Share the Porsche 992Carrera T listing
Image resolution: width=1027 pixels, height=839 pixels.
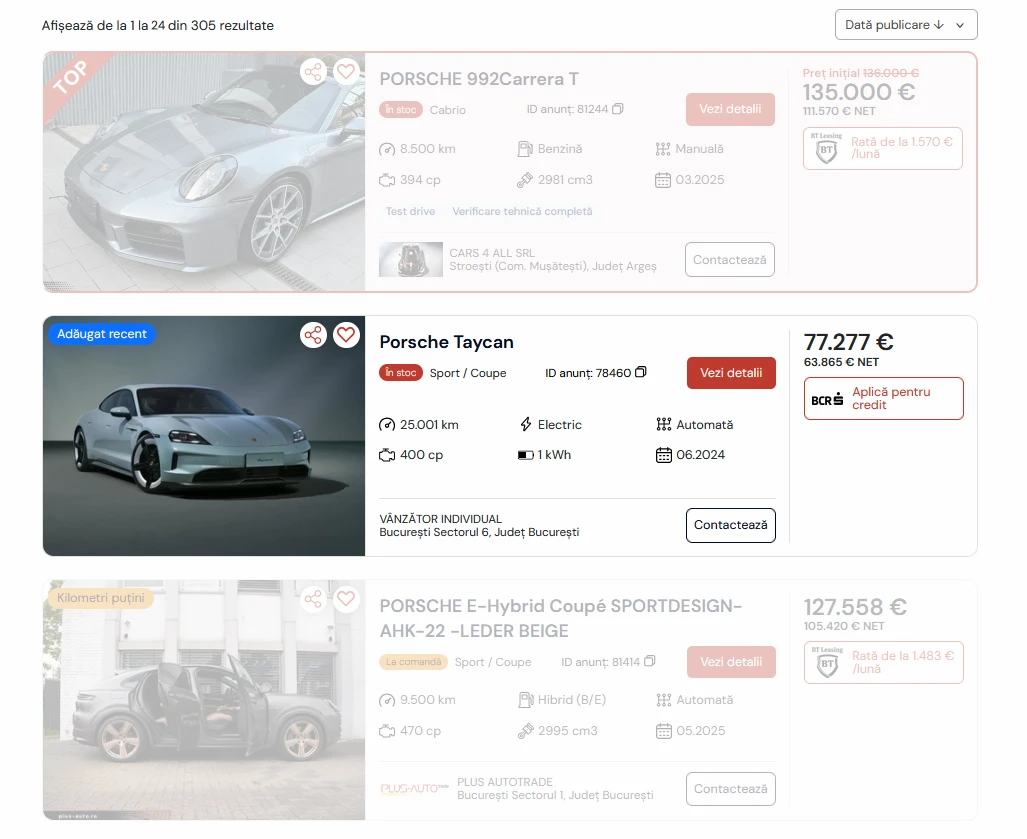[313, 71]
